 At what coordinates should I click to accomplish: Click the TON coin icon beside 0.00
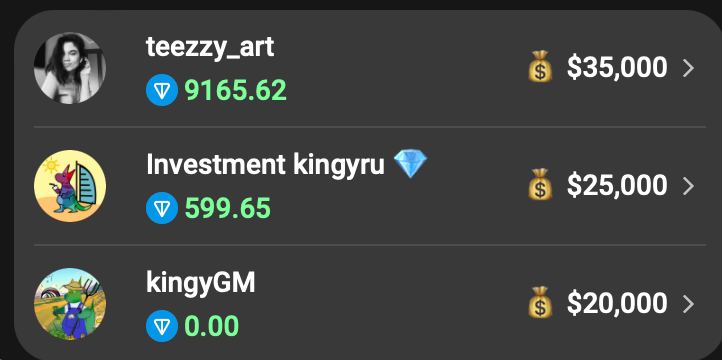tap(162, 326)
